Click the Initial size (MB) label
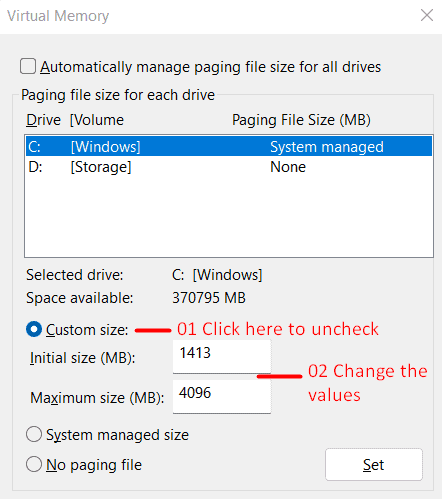Viewport: 442px width, 499px height. point(83,358)
